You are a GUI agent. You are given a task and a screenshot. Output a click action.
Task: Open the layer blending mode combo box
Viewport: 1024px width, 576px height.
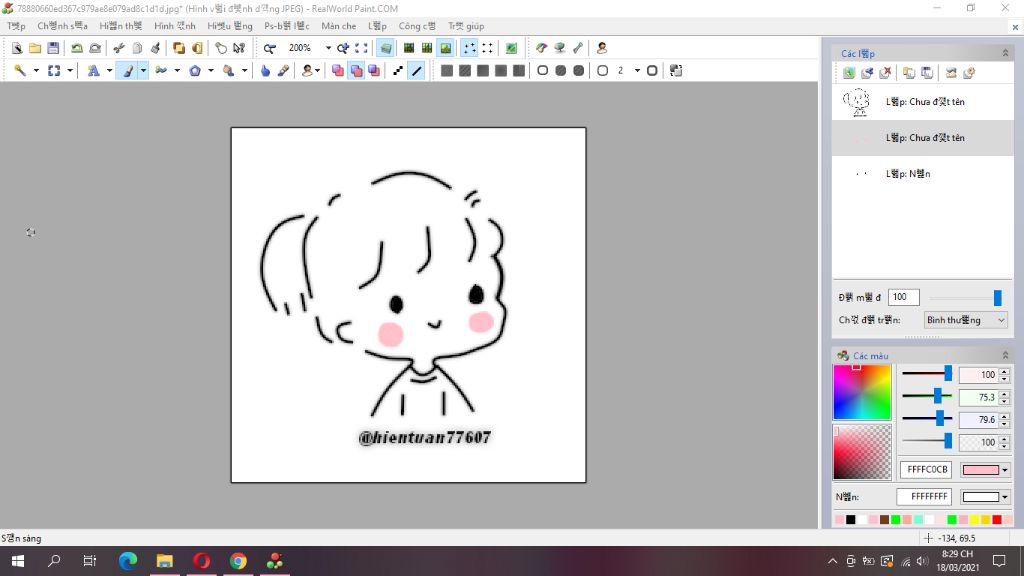coord(965,320)
